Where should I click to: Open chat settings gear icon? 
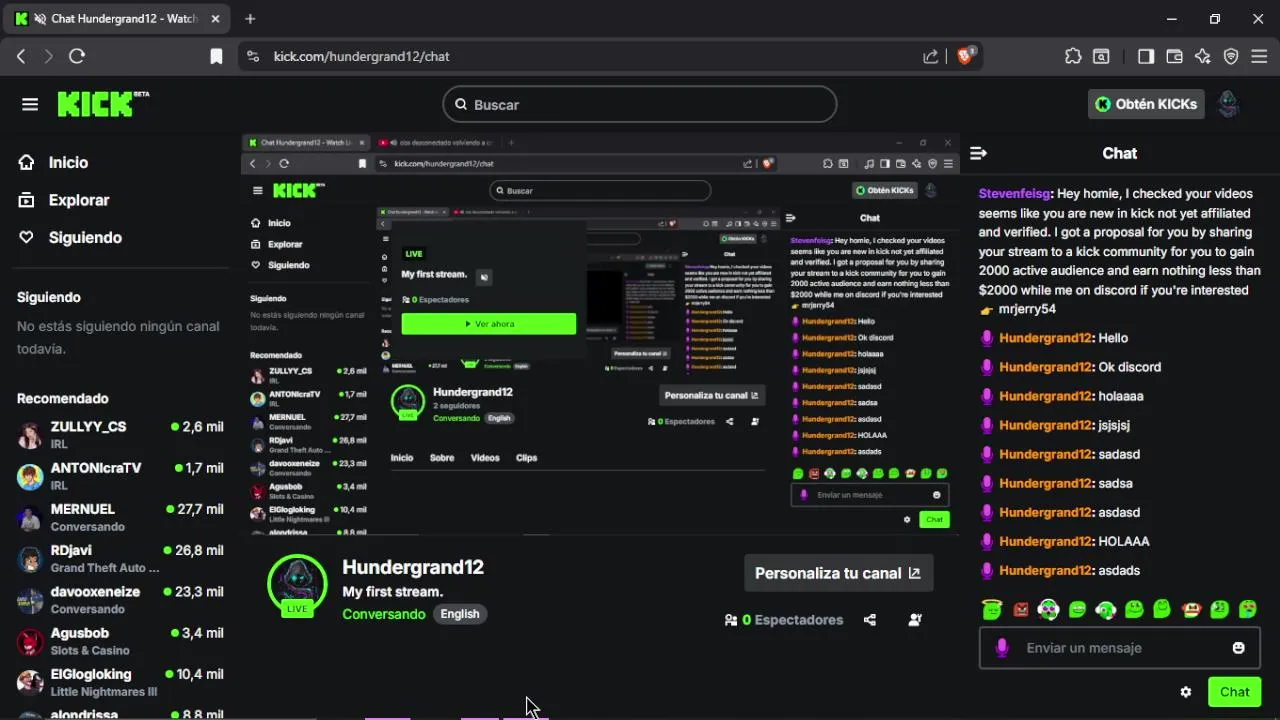[x=1186, y=692]
